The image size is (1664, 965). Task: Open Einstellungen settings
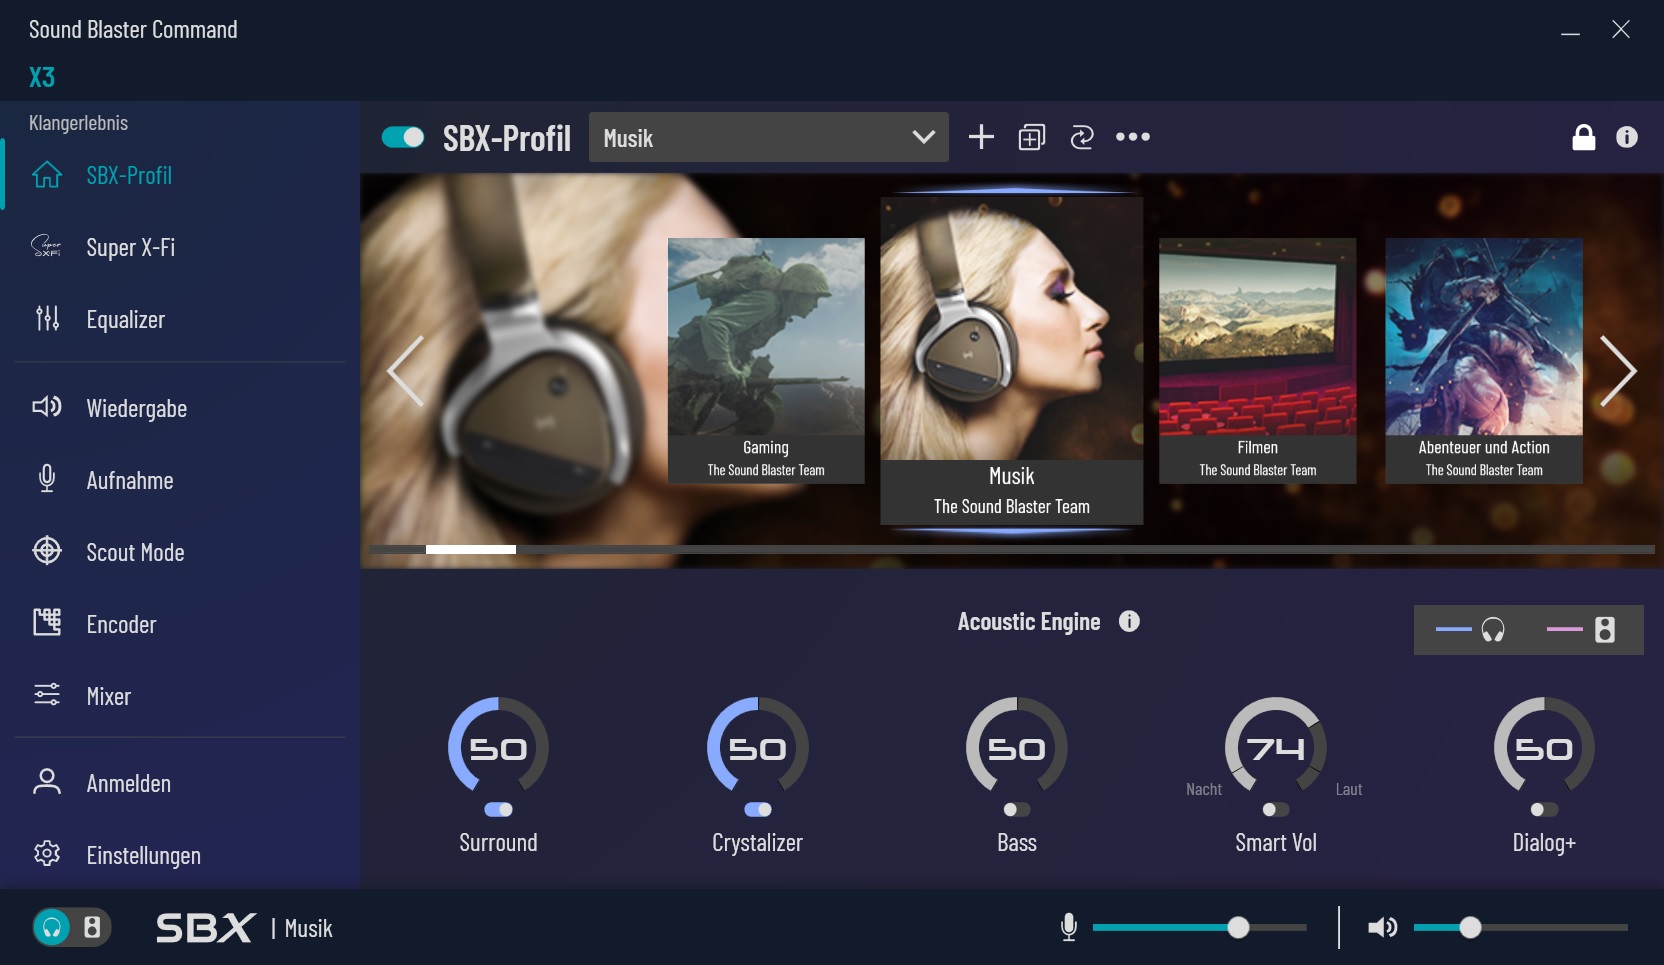(x=143, y=855)
